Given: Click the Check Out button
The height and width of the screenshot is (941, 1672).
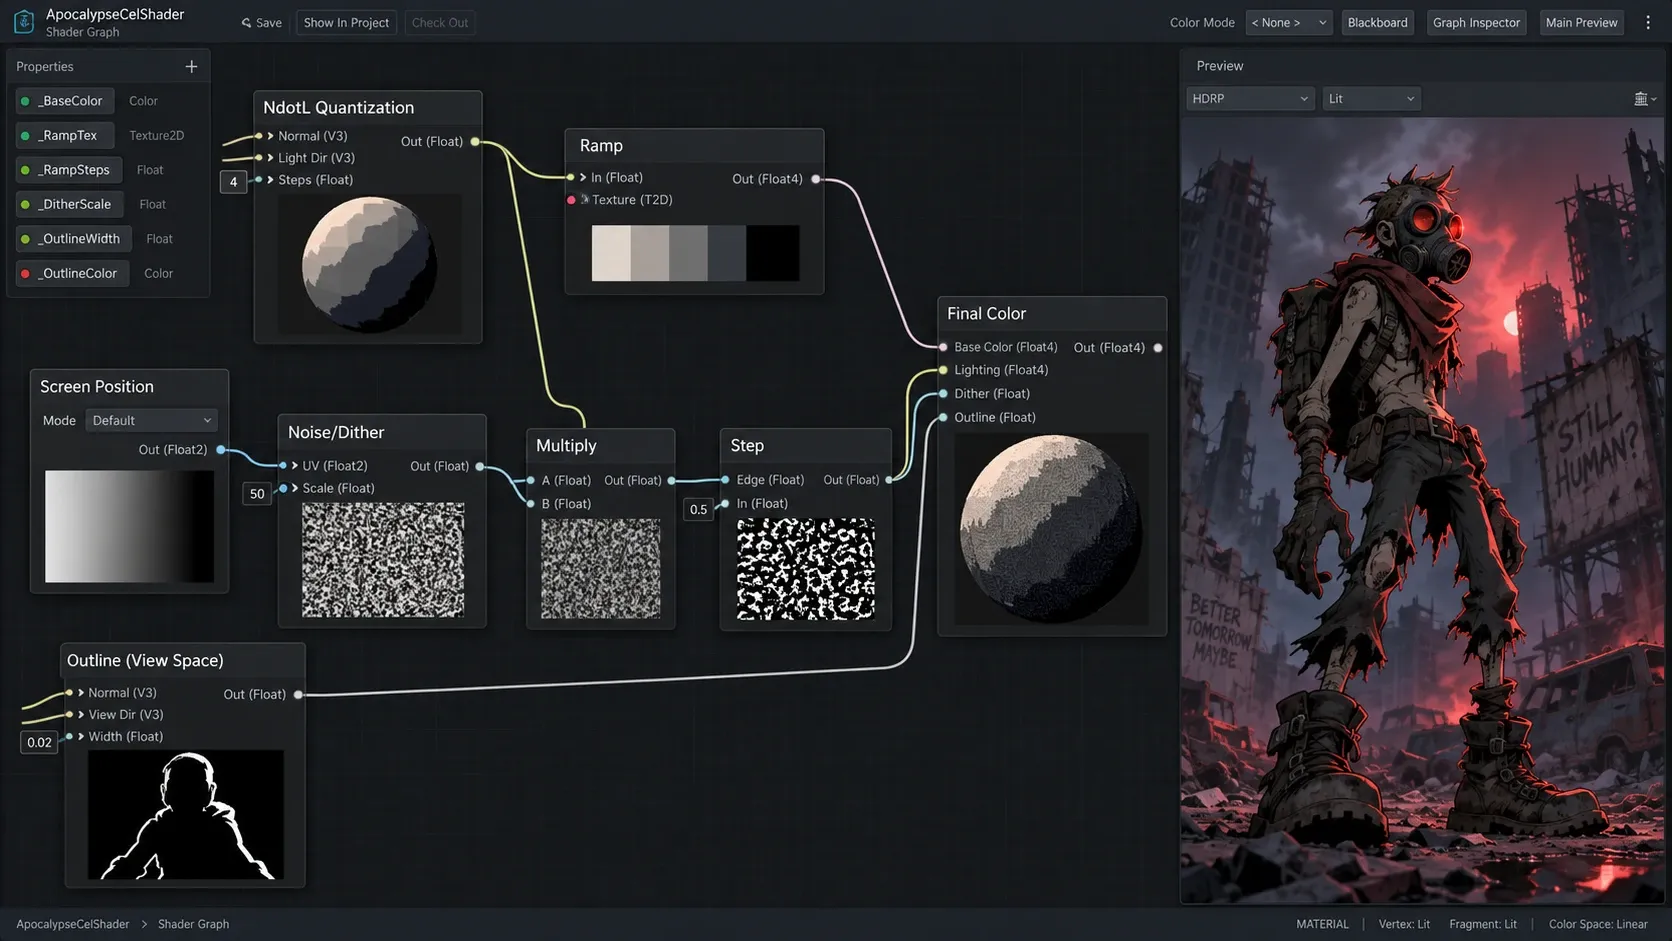Looking at the screenshot, I should (440, 22).
